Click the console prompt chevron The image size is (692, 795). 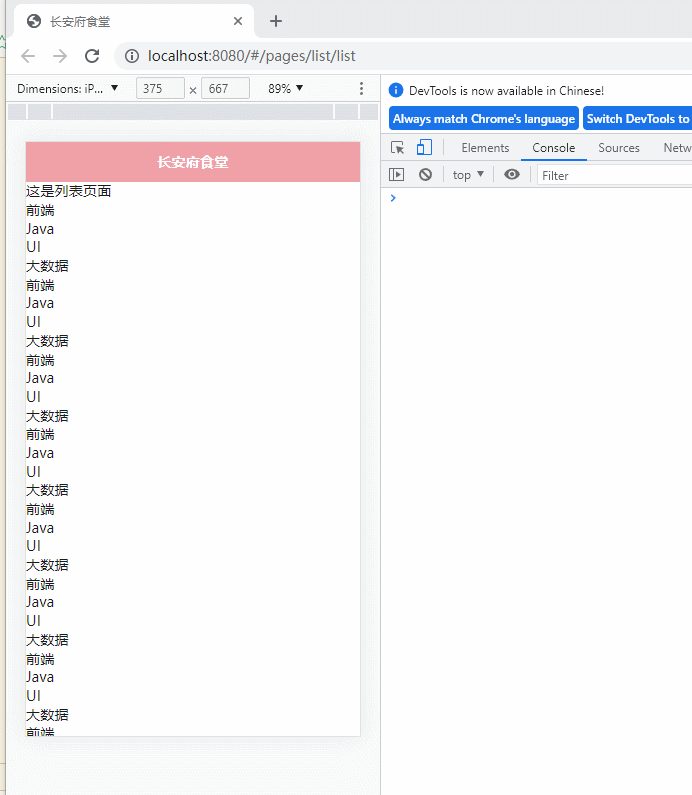coord(393,198)
